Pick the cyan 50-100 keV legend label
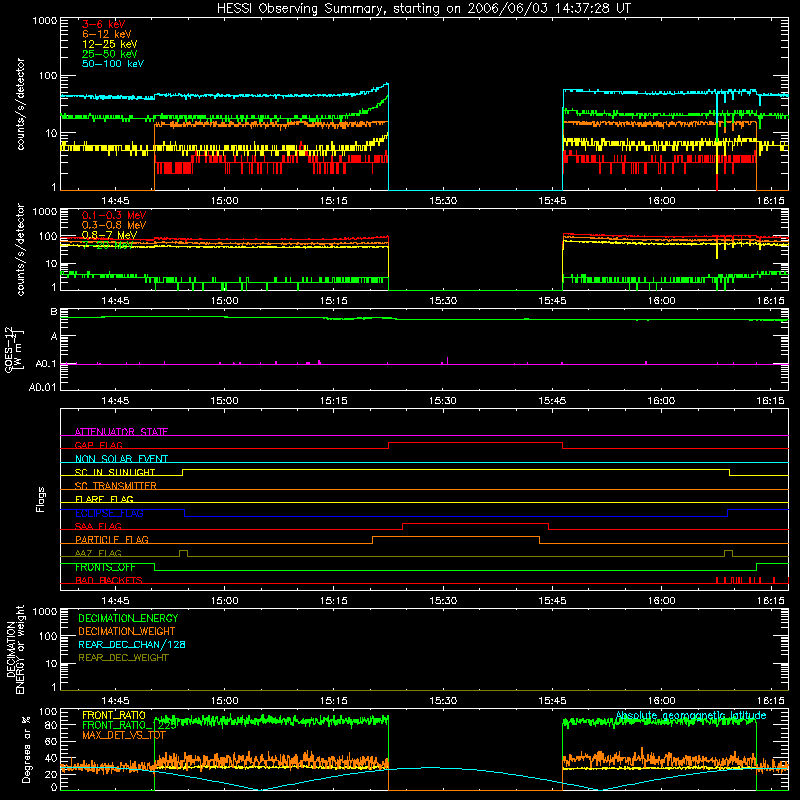Viewport: 800px width, 800px height. 113,63
